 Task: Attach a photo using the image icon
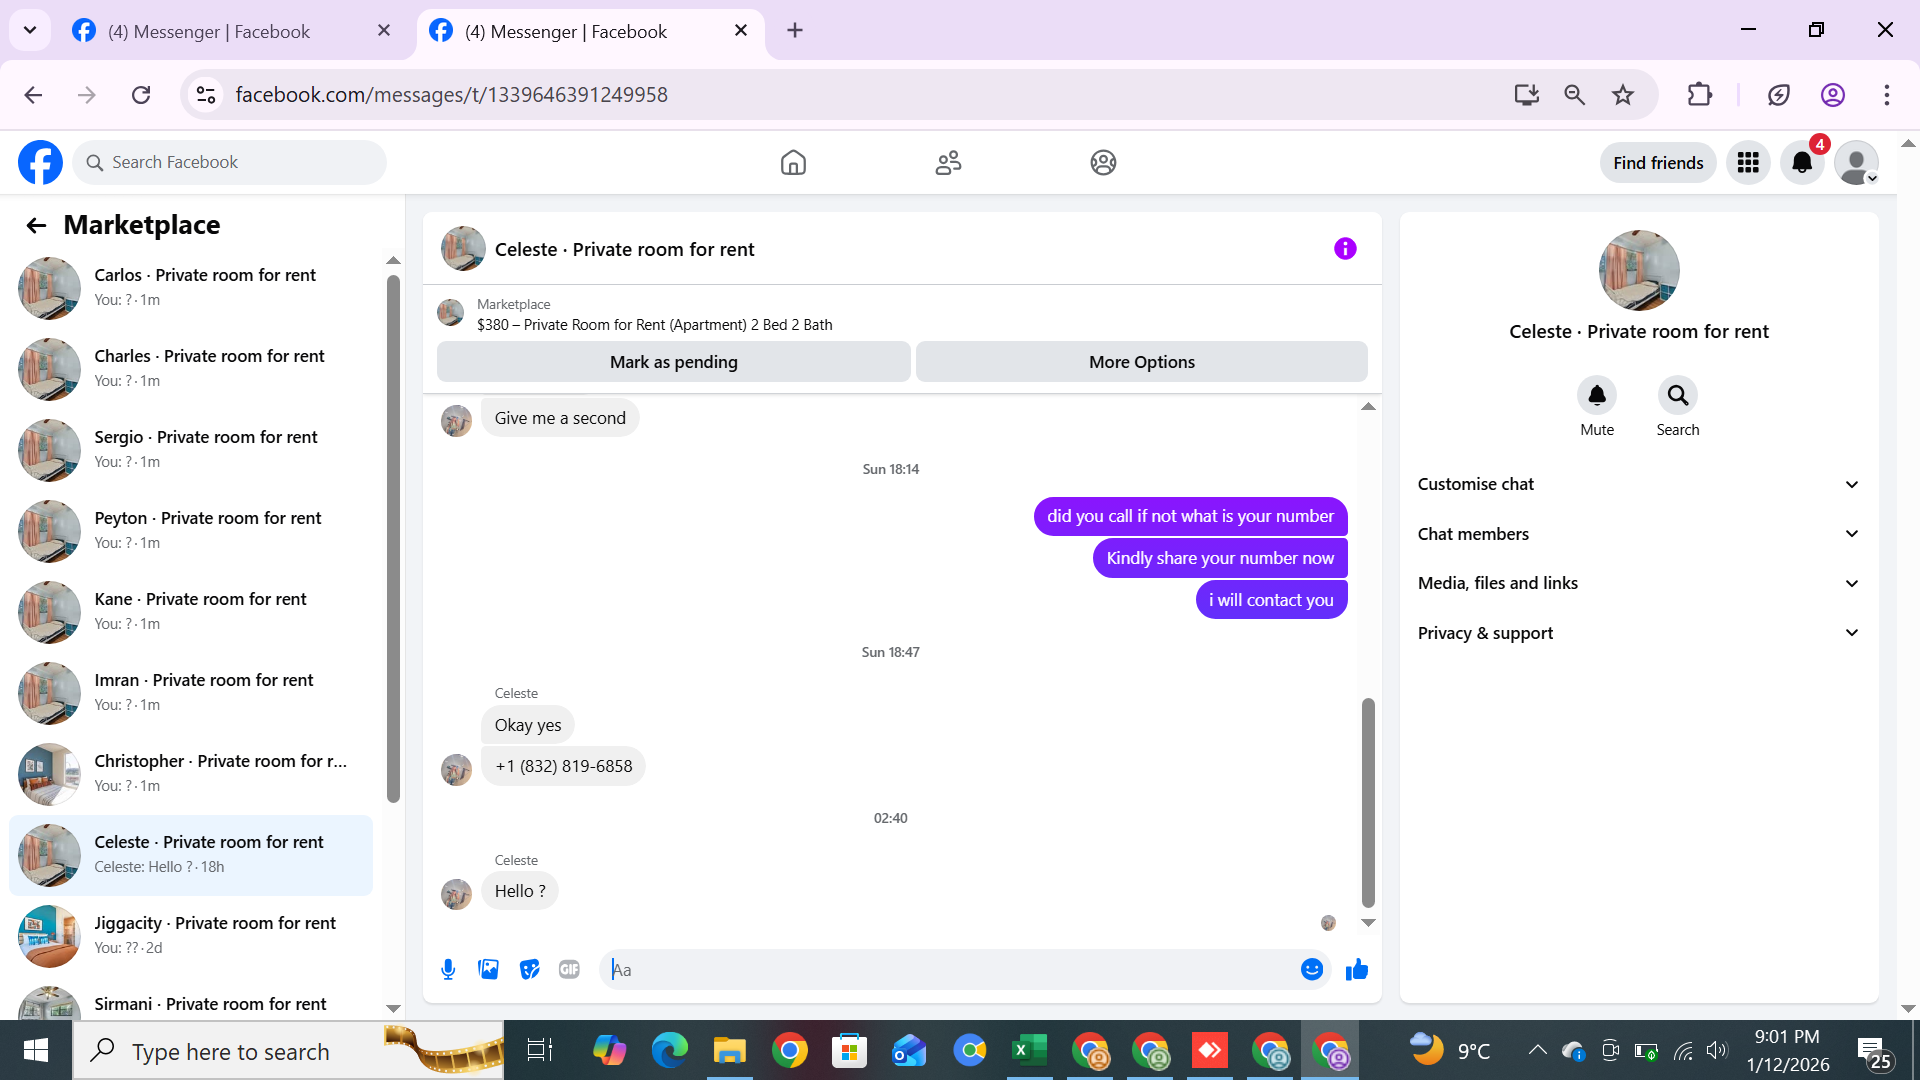488,969
